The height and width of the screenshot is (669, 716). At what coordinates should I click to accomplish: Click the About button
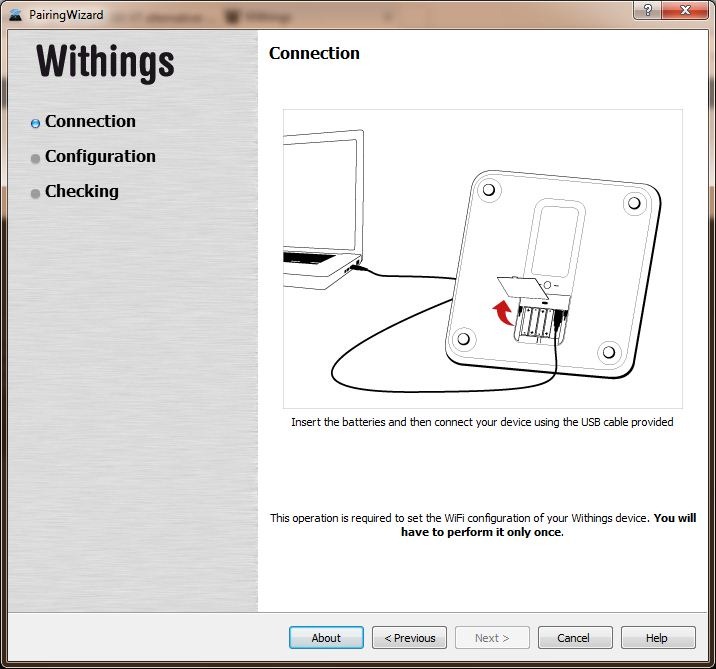click(326, 637)
